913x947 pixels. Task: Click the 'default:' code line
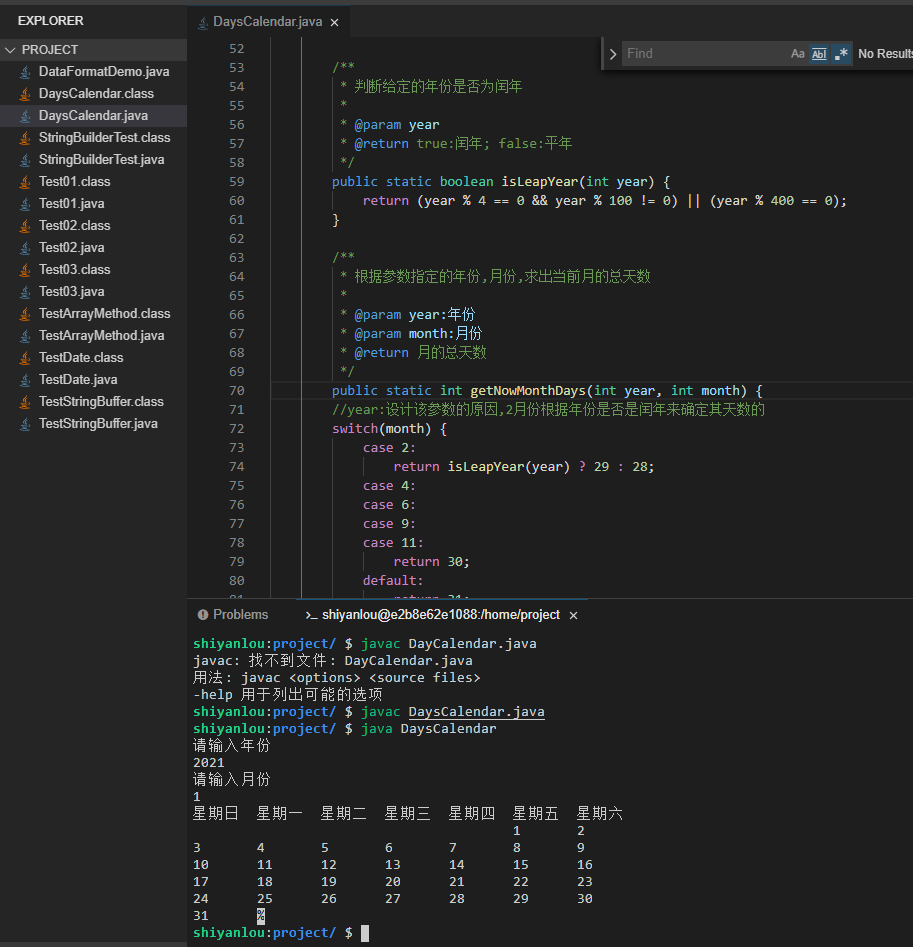393,580
